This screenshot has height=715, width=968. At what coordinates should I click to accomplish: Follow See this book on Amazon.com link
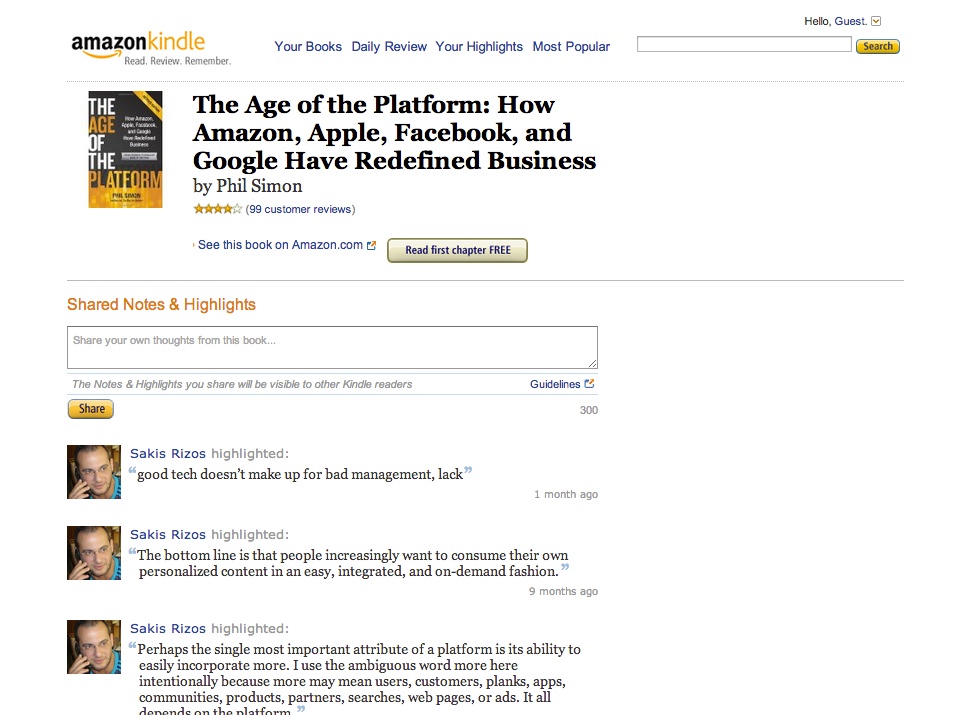(280, 245)
